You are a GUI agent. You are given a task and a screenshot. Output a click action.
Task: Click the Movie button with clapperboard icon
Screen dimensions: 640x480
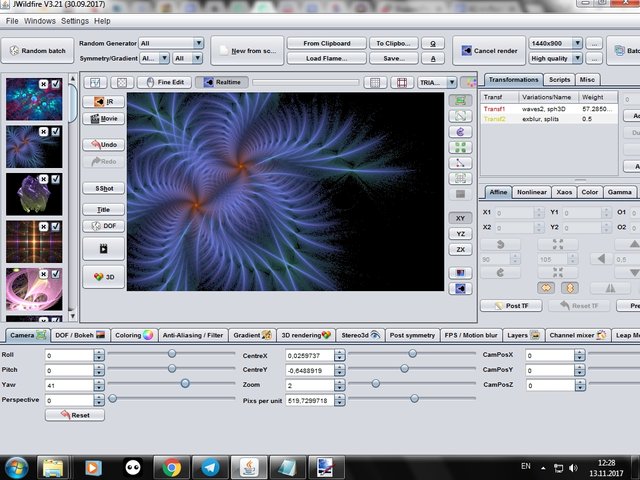(103, 119)
